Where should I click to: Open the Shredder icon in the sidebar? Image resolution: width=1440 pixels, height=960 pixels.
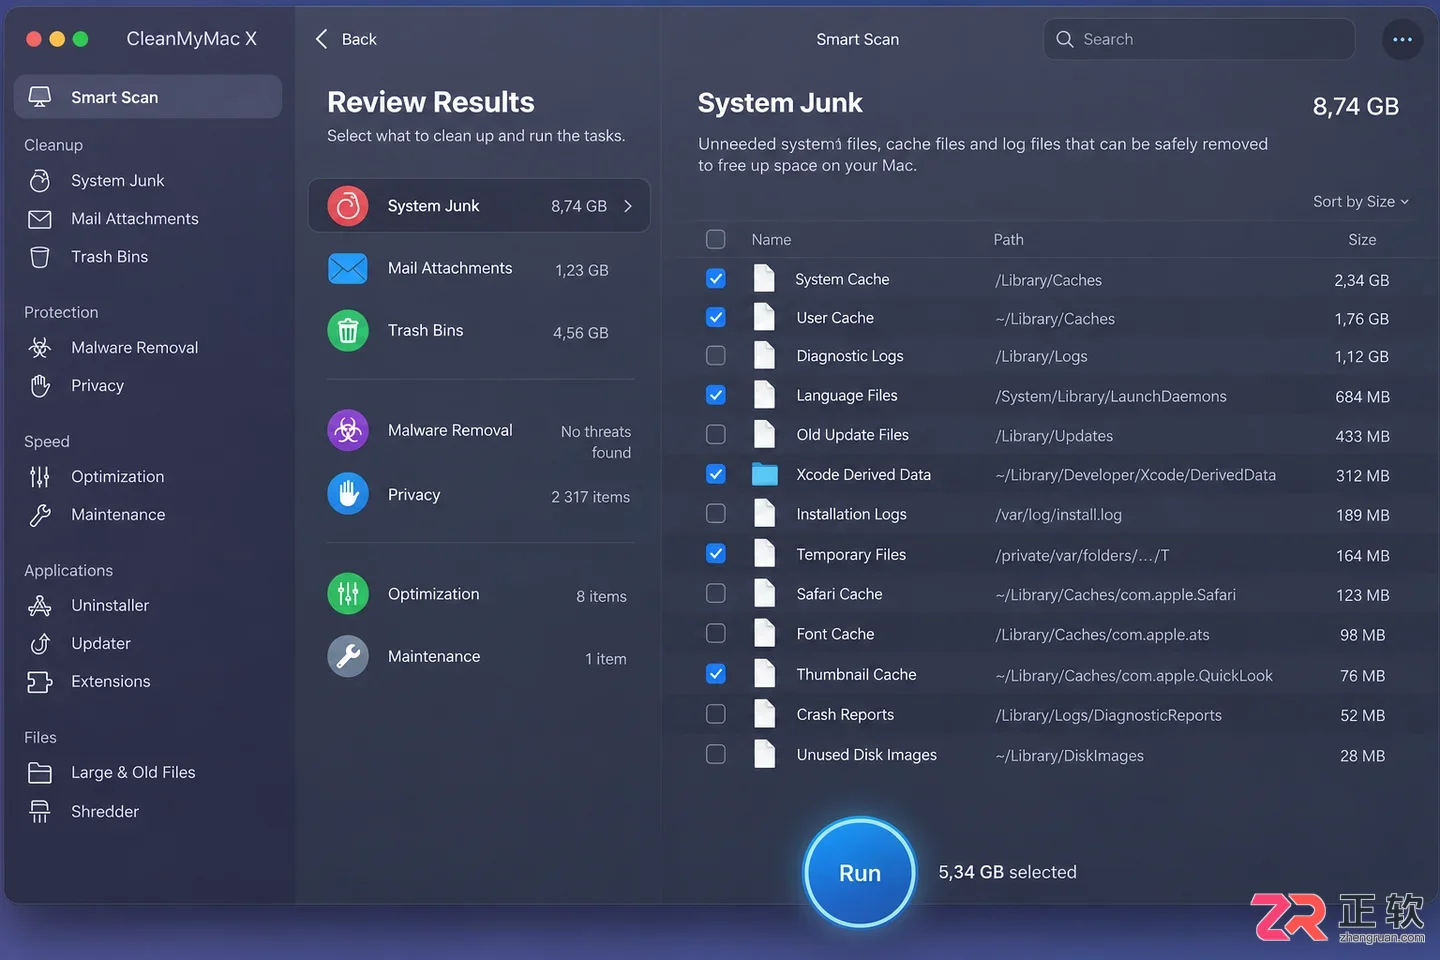coord(40,811)
